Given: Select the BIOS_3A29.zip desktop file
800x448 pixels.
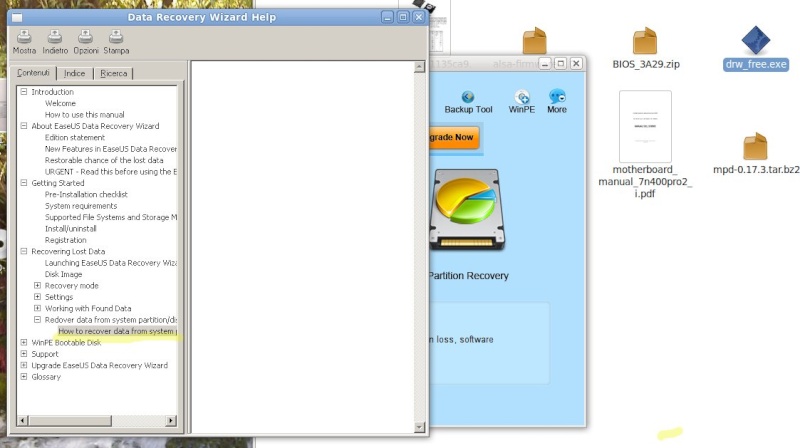Looking at the screenshot, I should pos(645,48).
